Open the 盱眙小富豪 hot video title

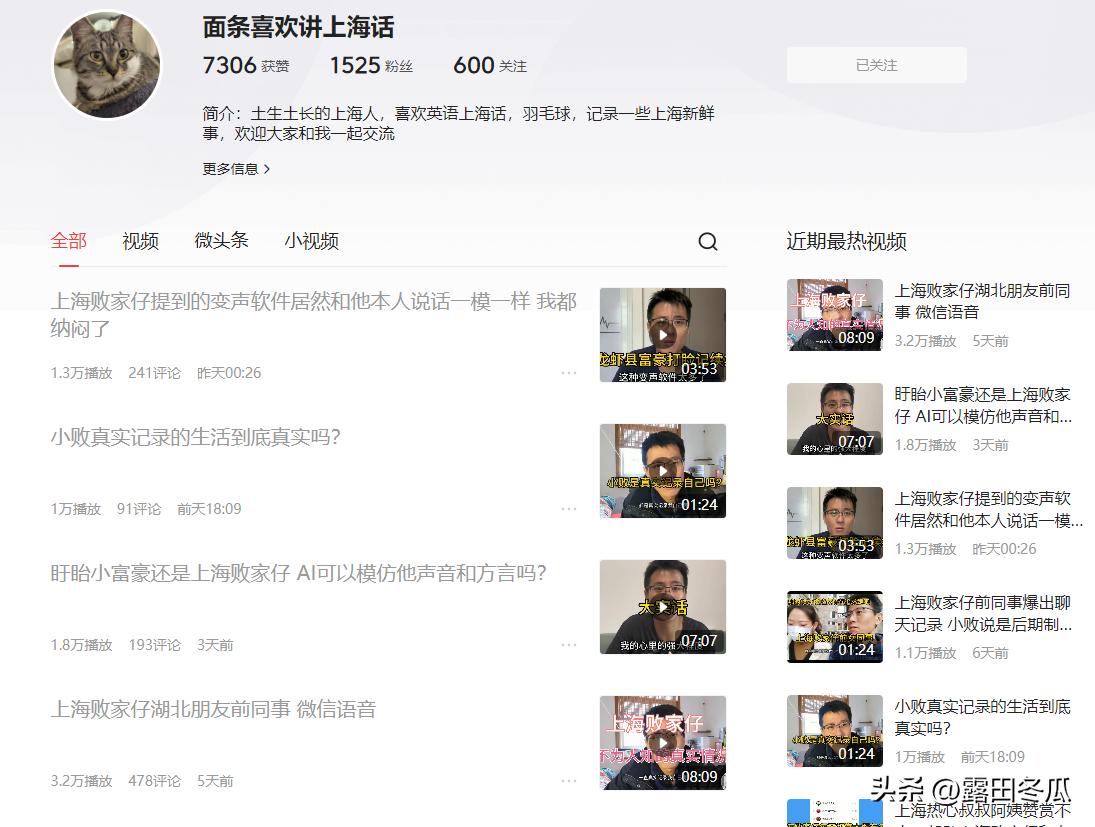pos(983,406)
